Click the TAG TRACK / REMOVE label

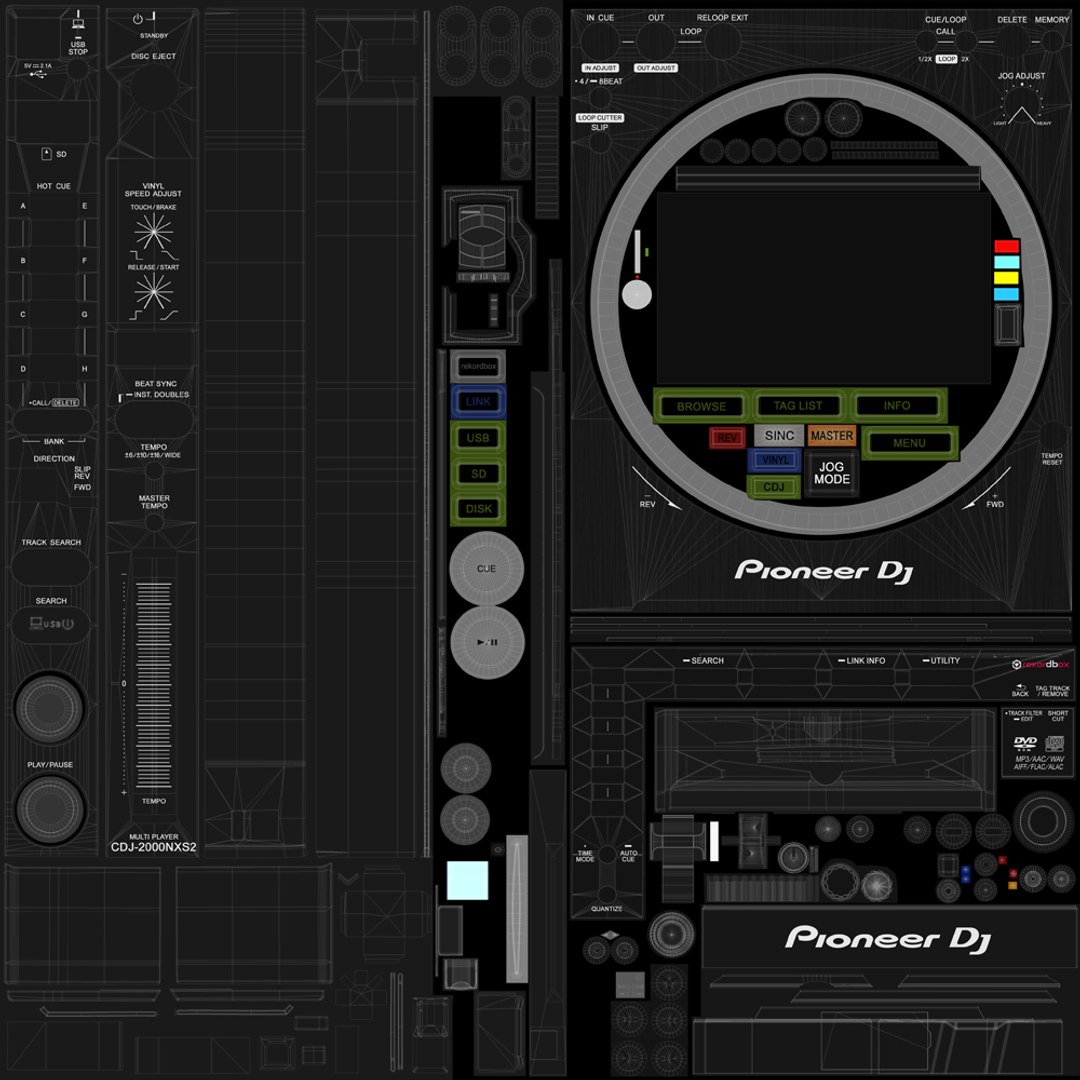1052,691
